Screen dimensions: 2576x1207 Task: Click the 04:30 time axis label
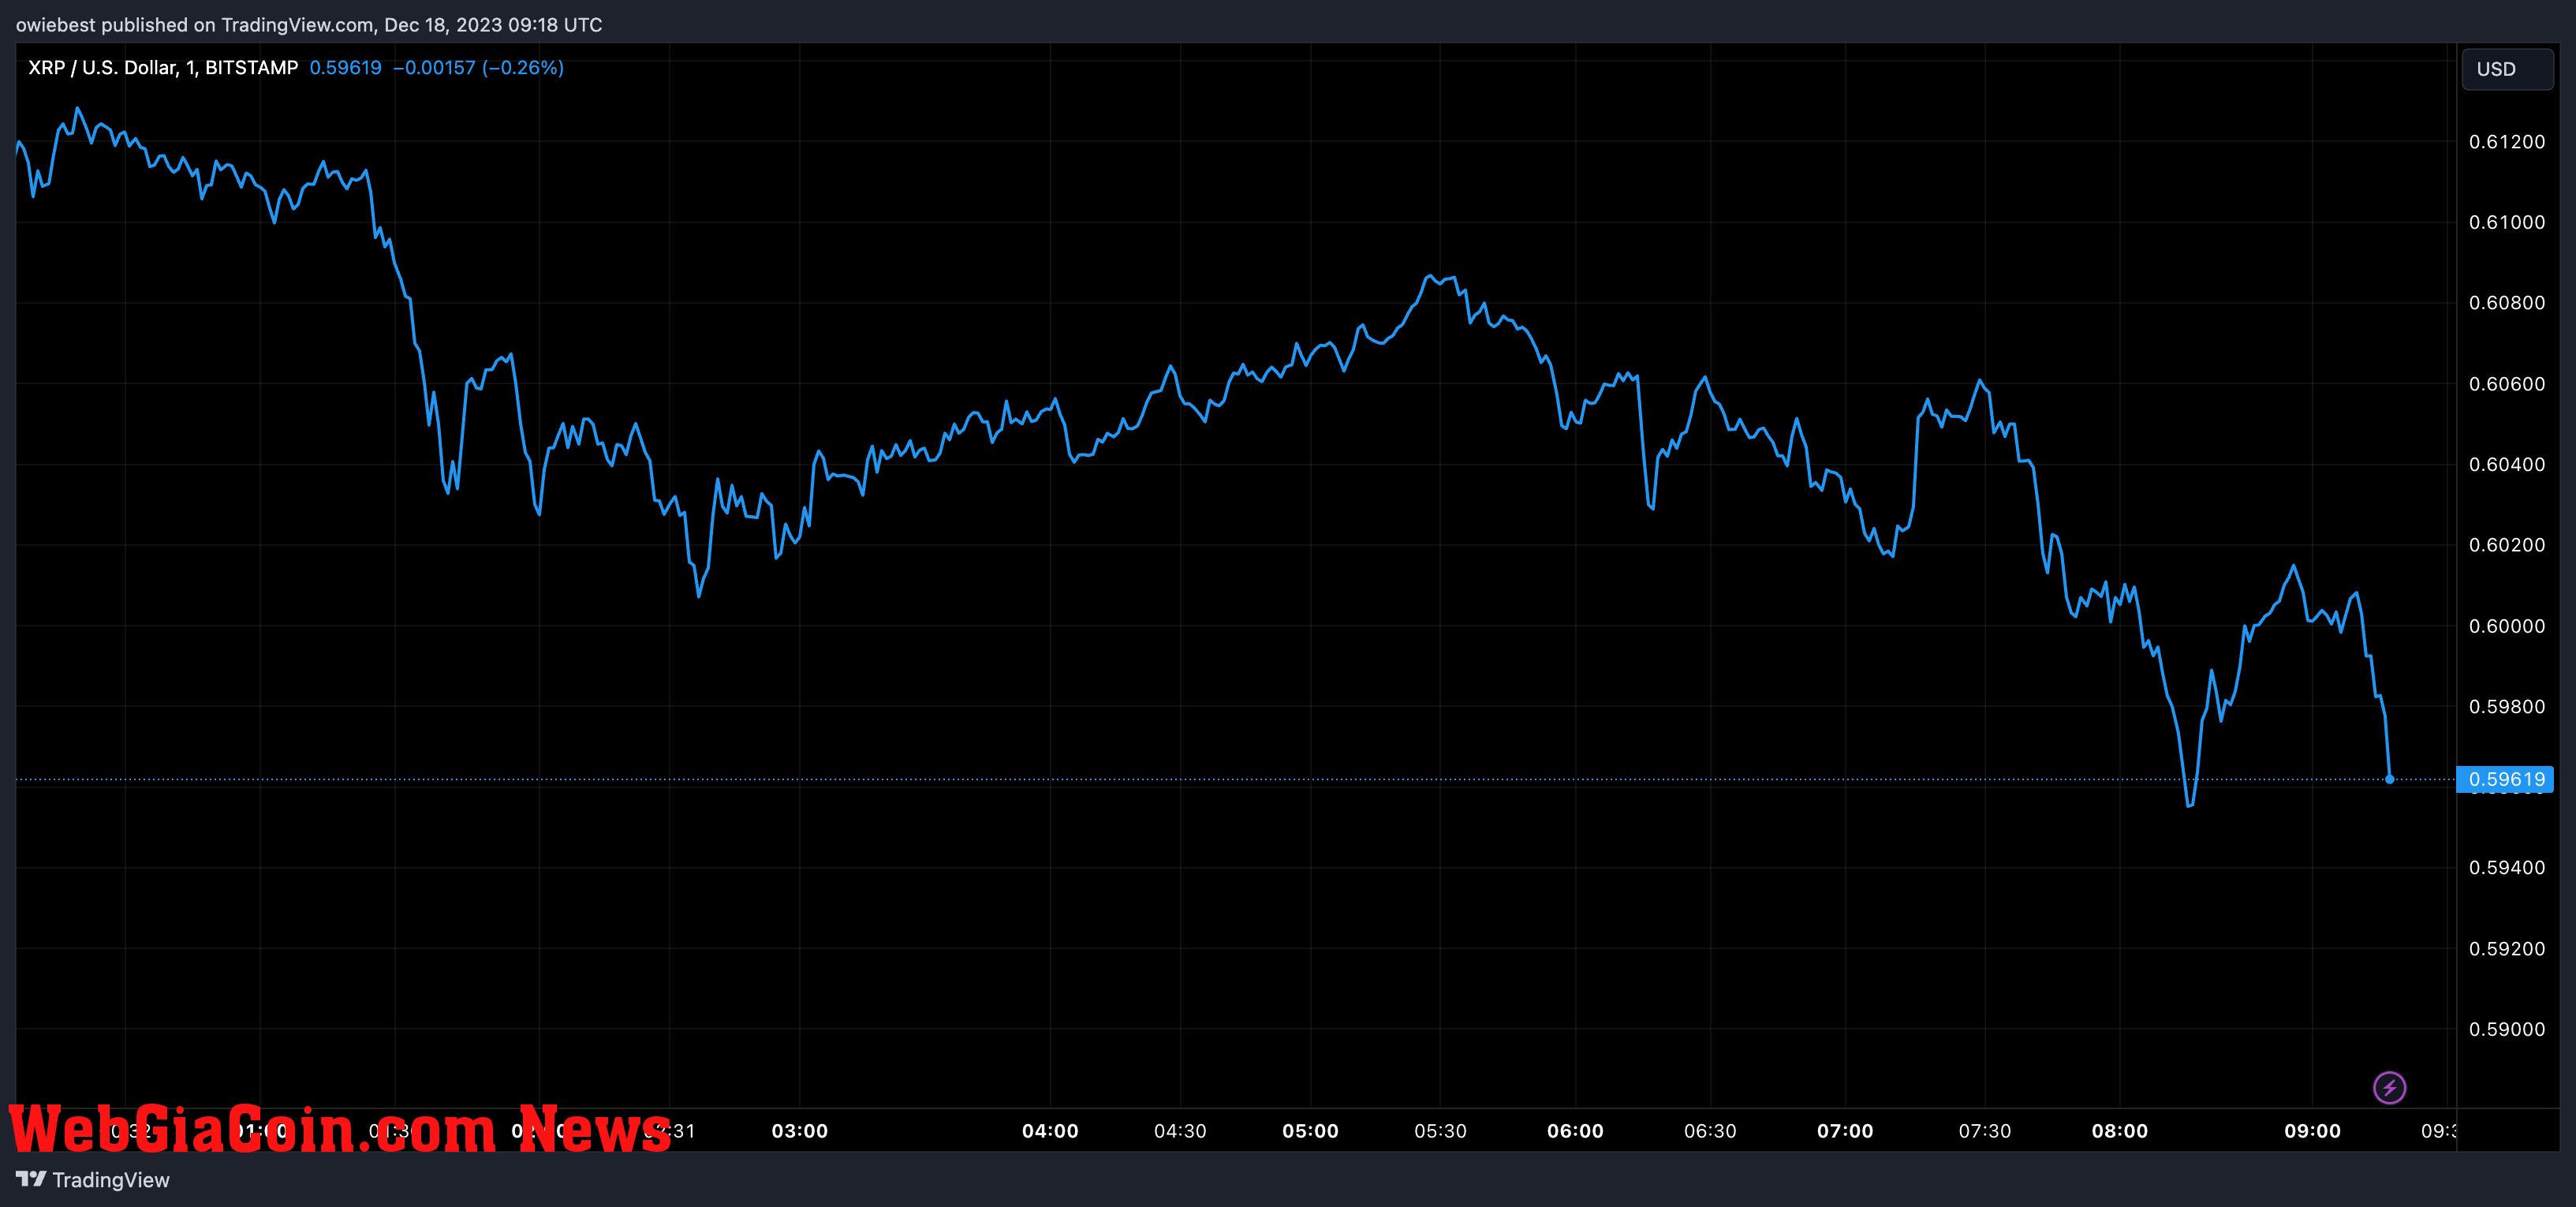click(1180, 1131)
